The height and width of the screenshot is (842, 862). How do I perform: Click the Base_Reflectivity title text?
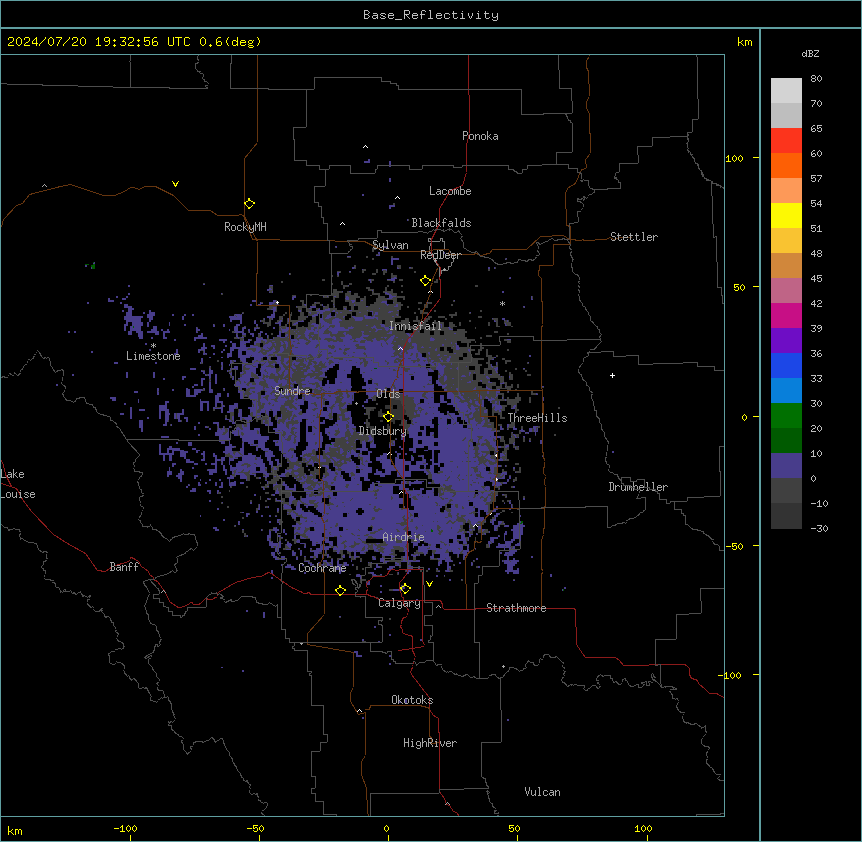click(x=431, y=15)
